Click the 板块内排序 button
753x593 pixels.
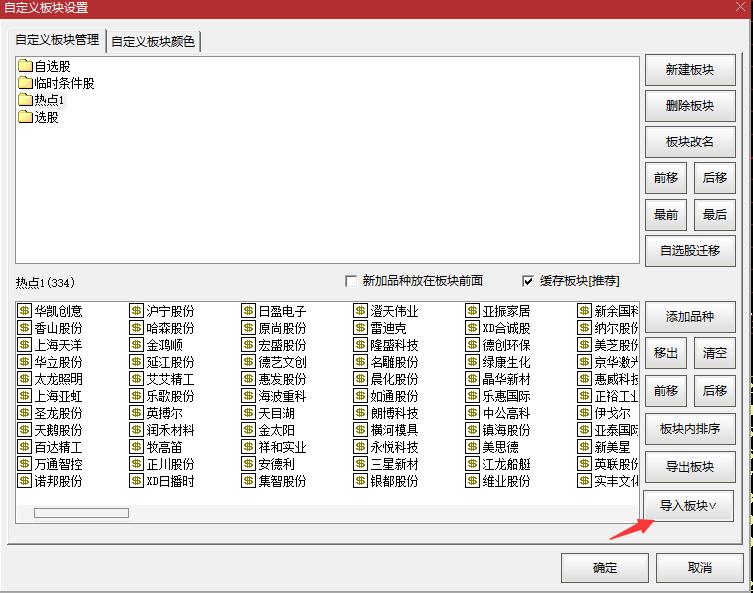pyautogui.click(x=690, y=429)
